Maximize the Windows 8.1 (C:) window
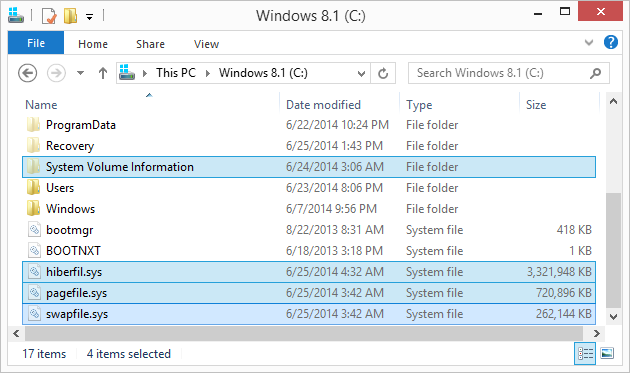The height and width of the screenshot is (373, 630). point(565,12)
